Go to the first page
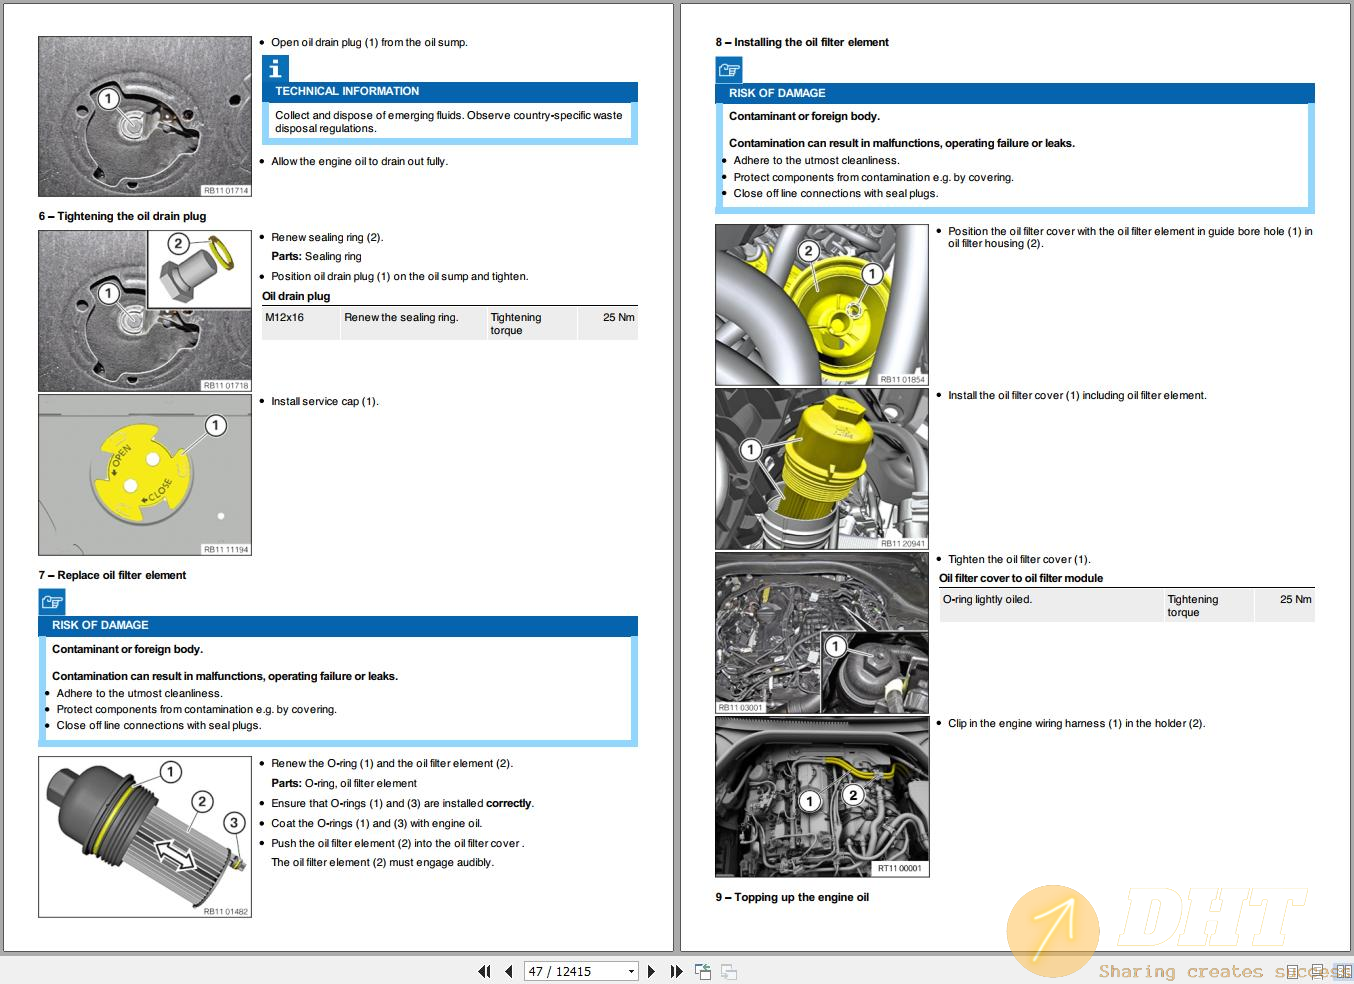This screenshot has height=984, width=1354. (x=484, y=971)
